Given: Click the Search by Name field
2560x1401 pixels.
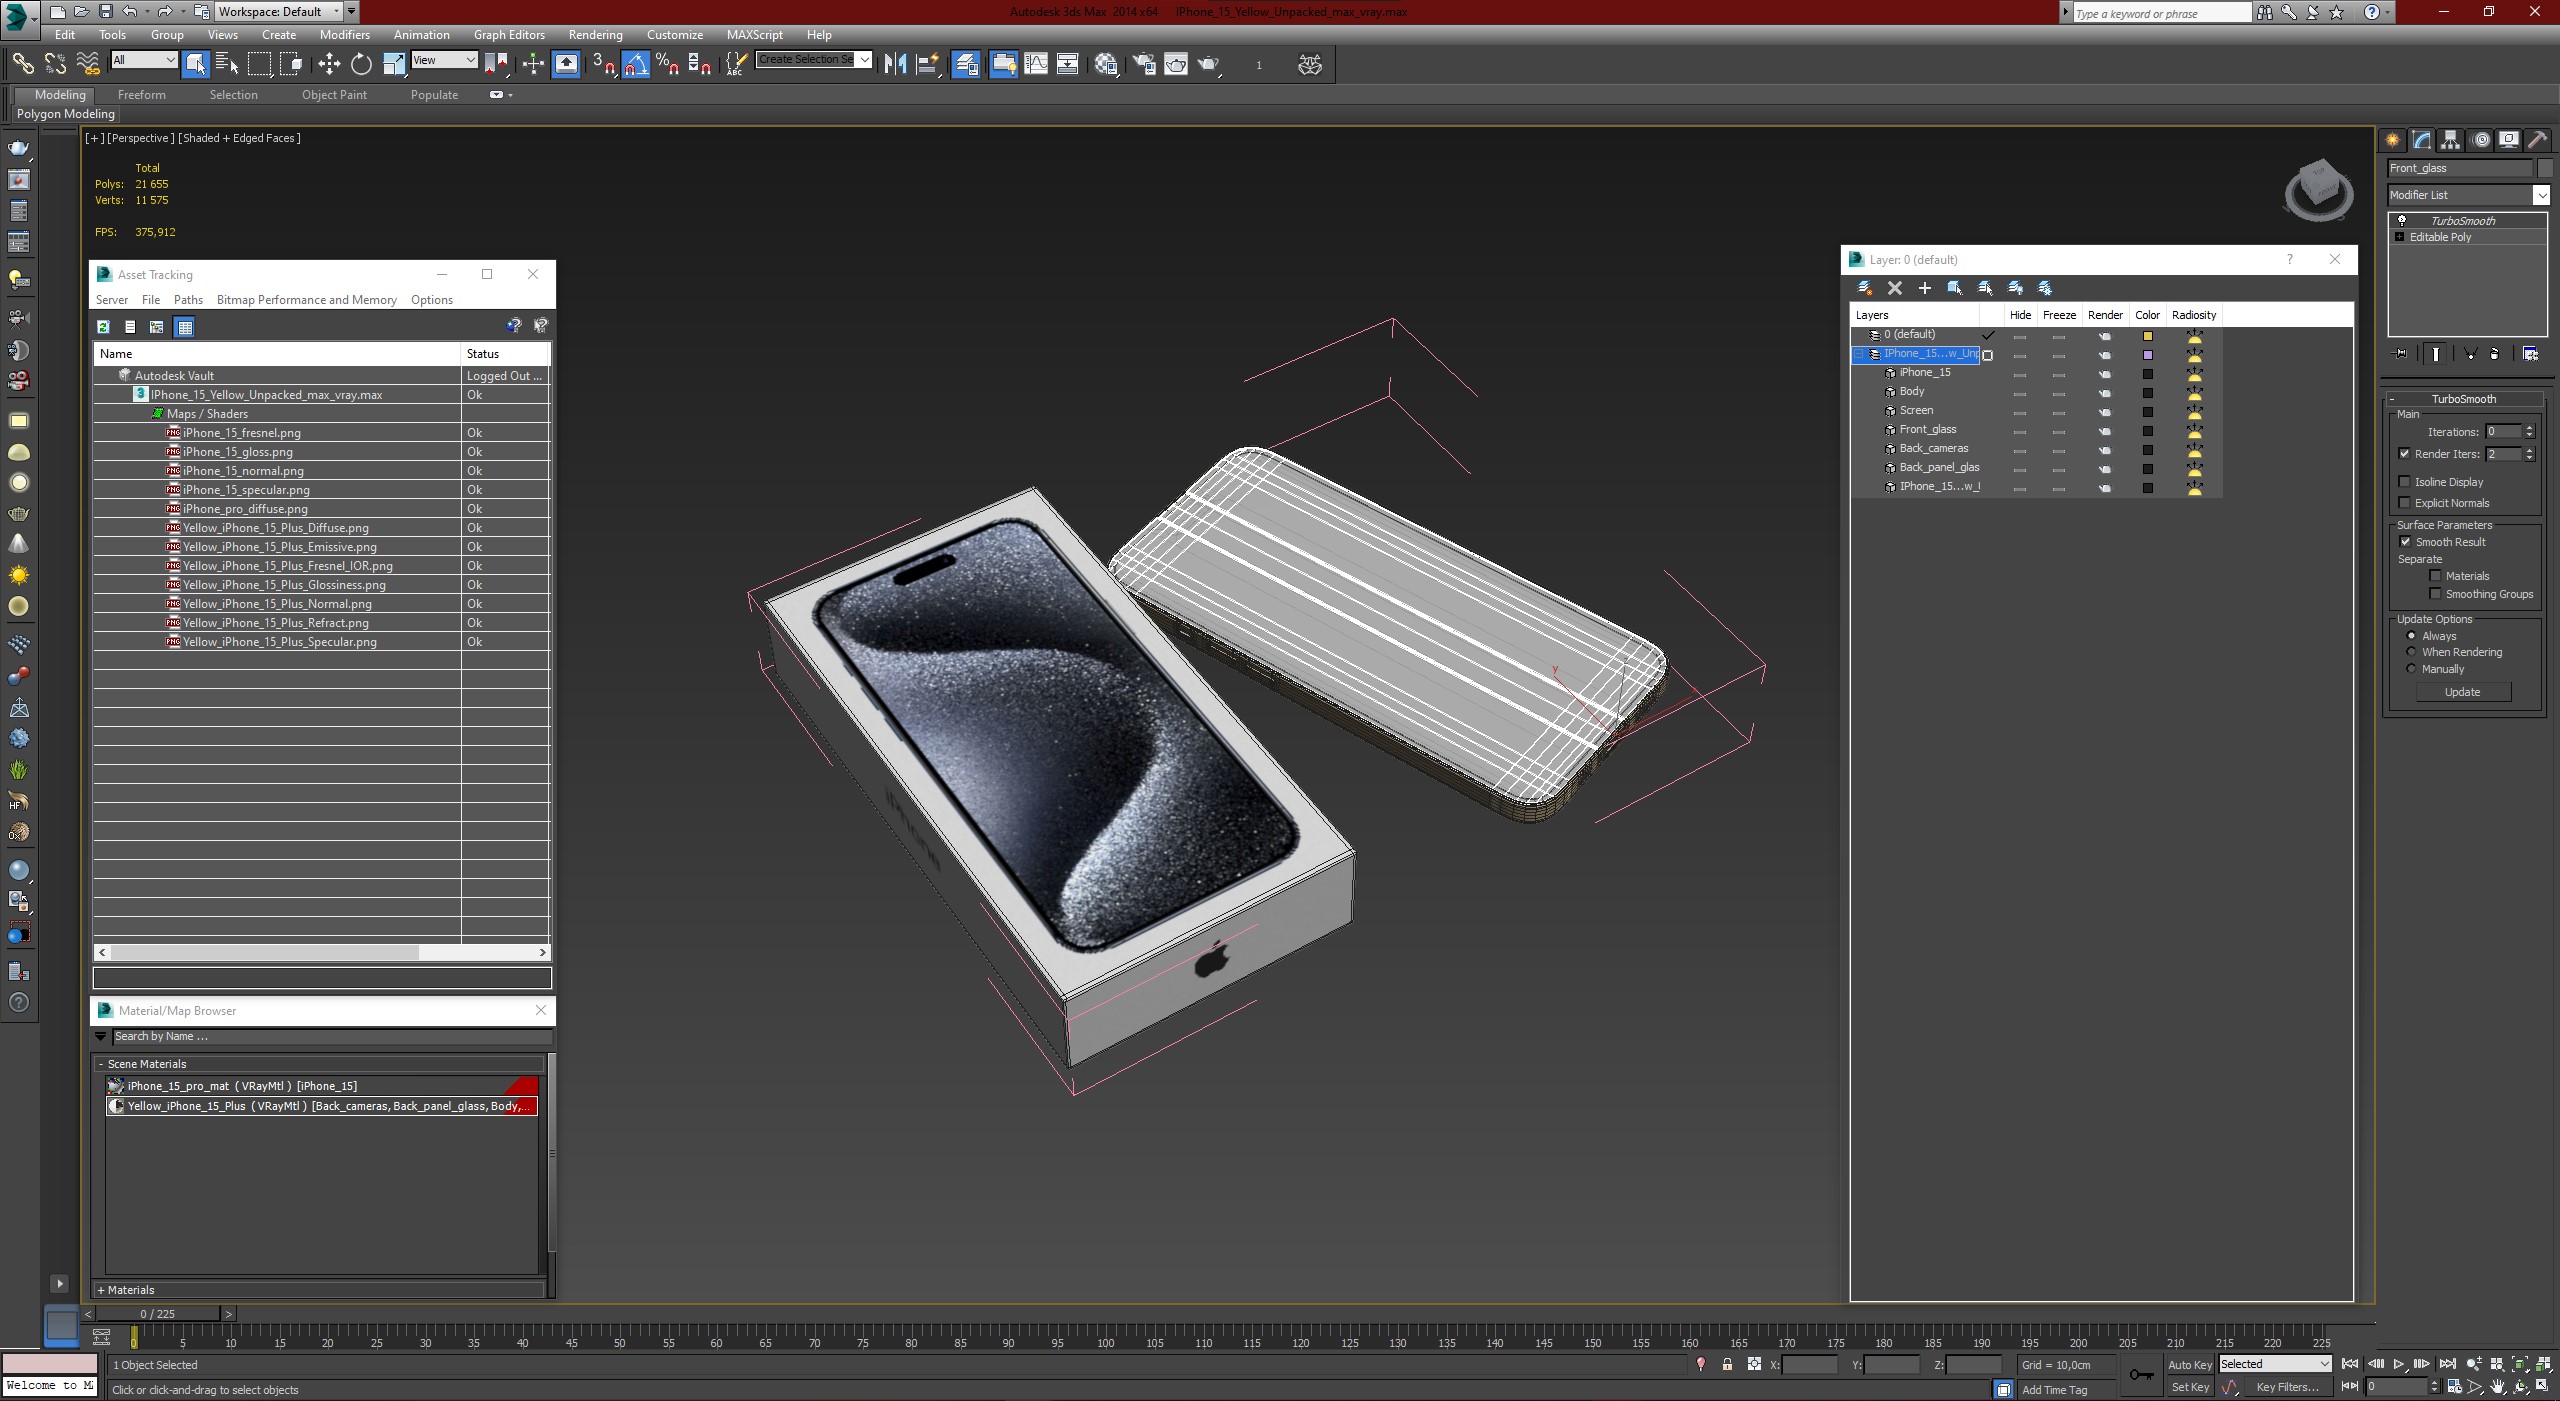Looking at the screenshot, I should [x=330, y=1037].
